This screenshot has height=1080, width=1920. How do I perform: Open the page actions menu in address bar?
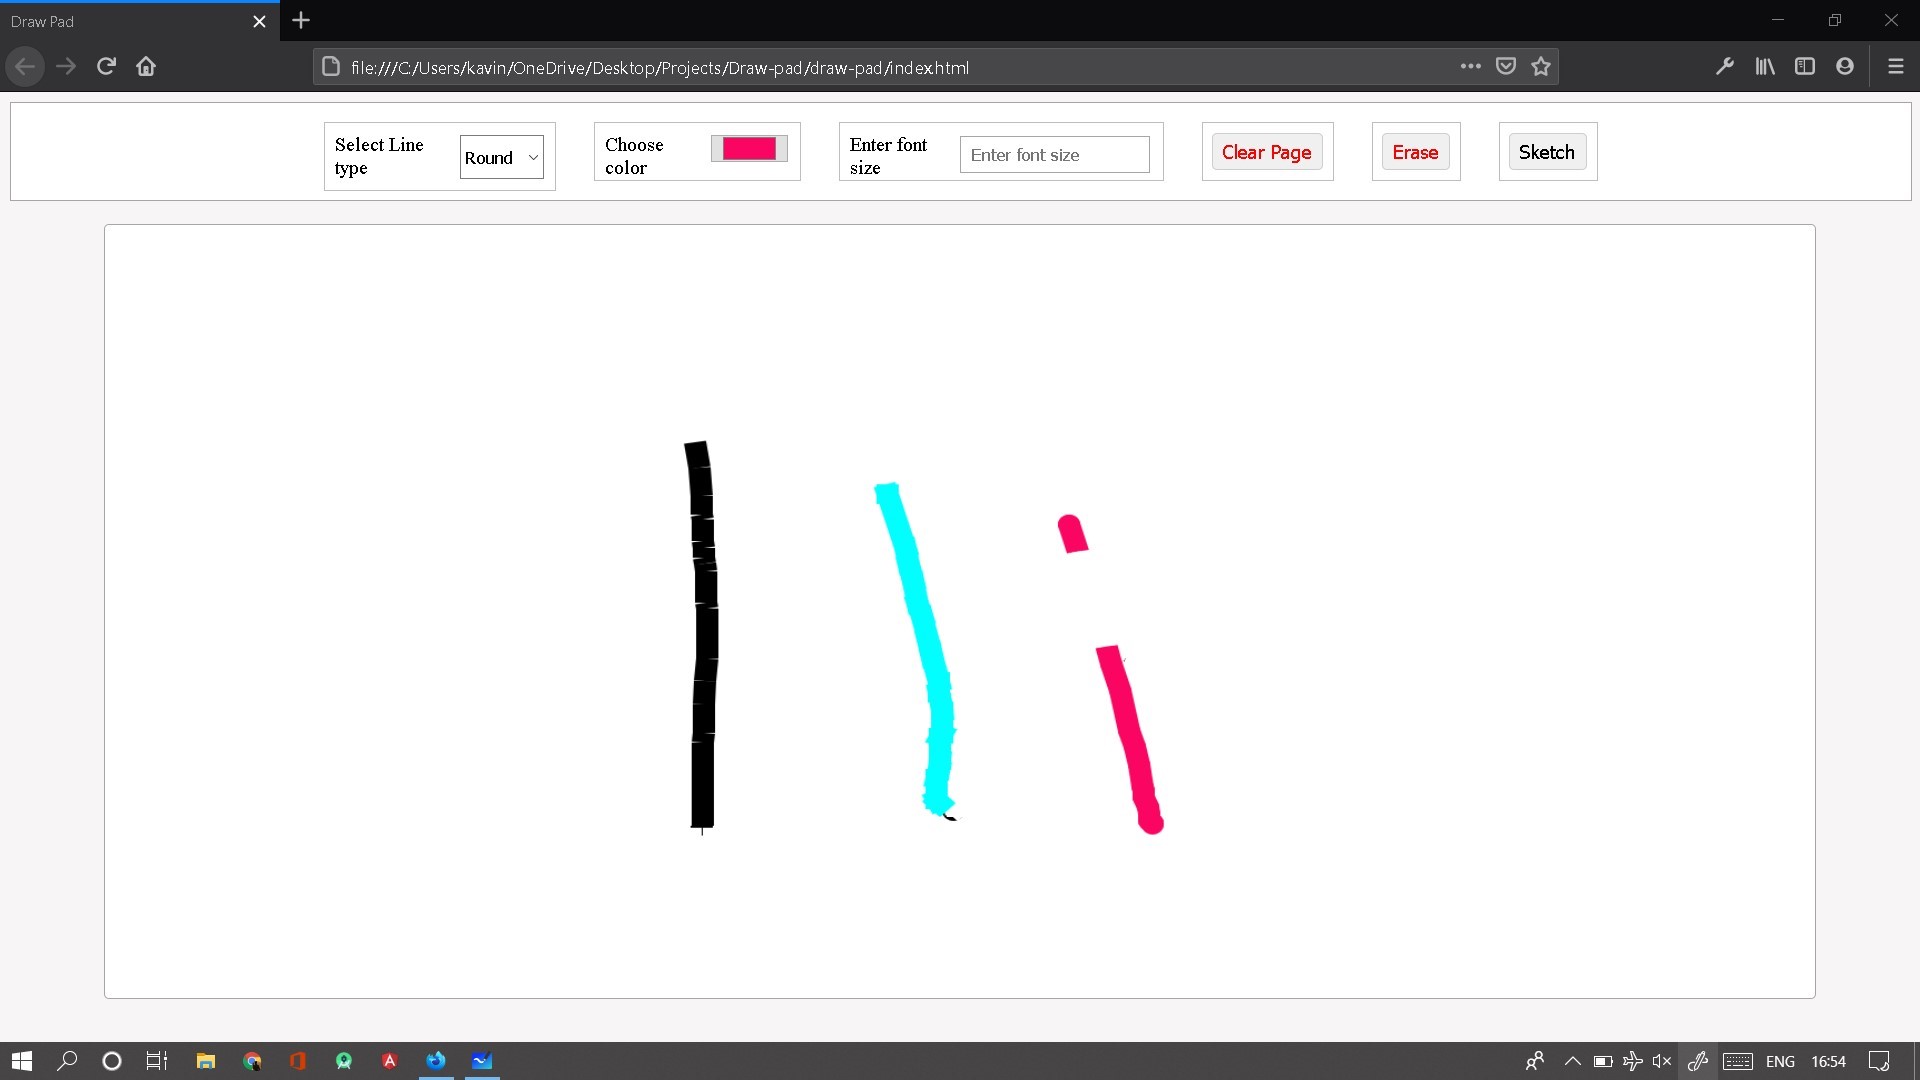pos(1470,66)
